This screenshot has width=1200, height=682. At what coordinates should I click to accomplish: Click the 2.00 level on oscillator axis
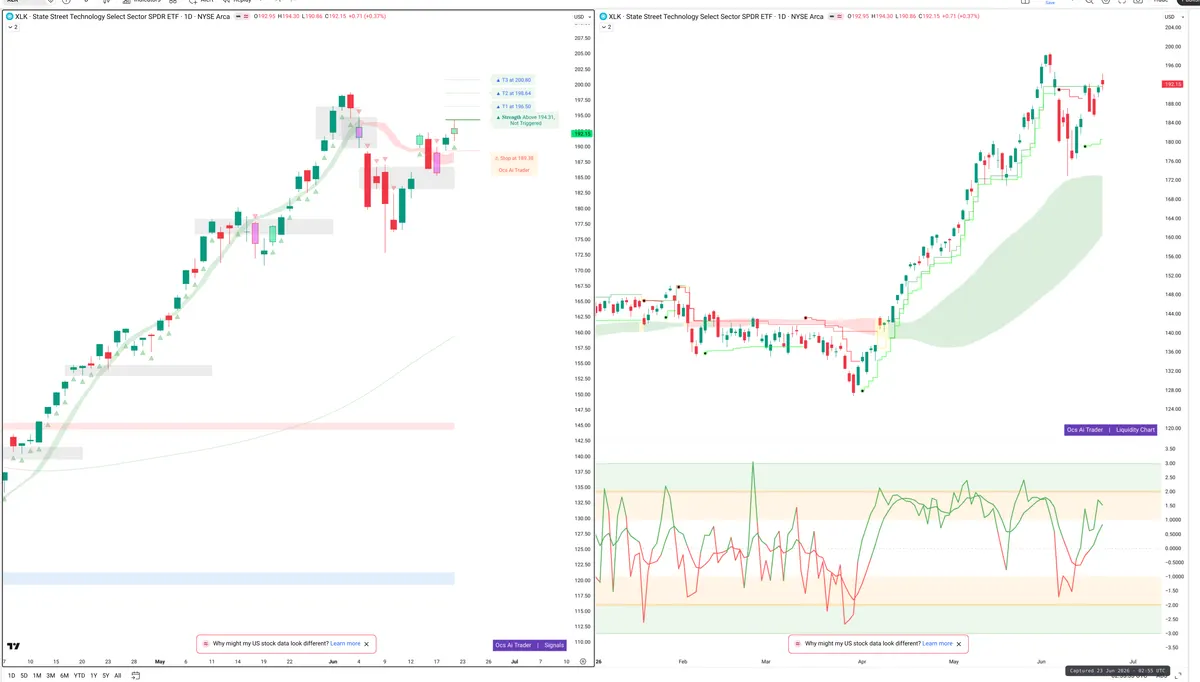(1169, 492)
